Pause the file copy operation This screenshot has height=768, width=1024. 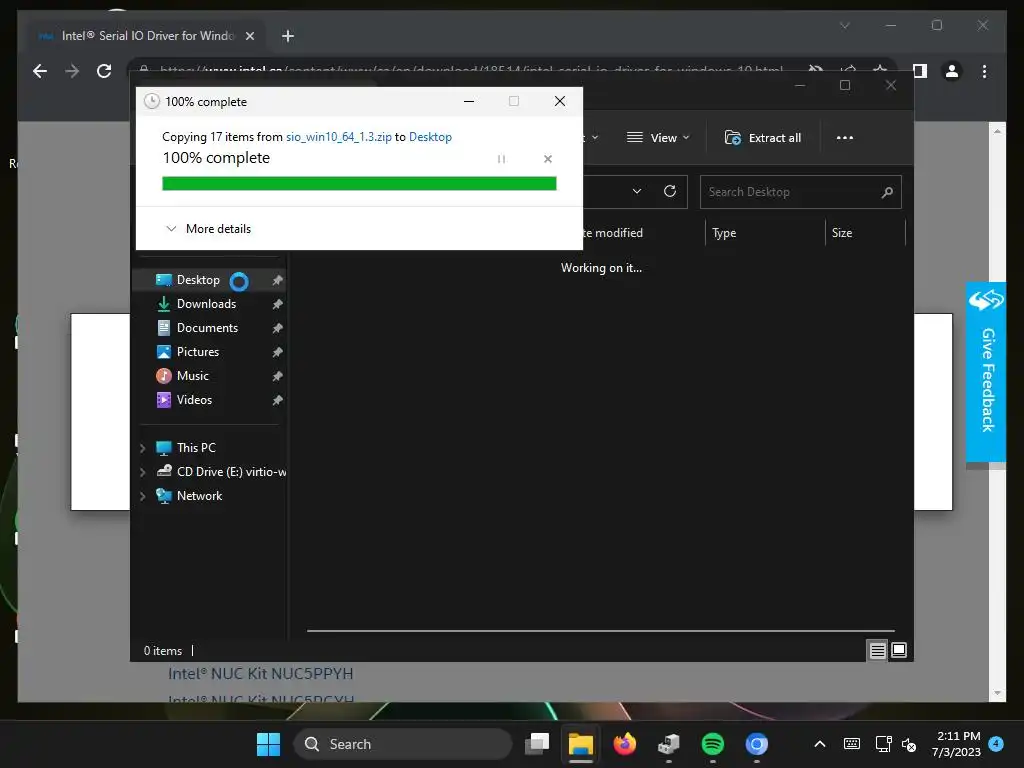coord(502,159)
